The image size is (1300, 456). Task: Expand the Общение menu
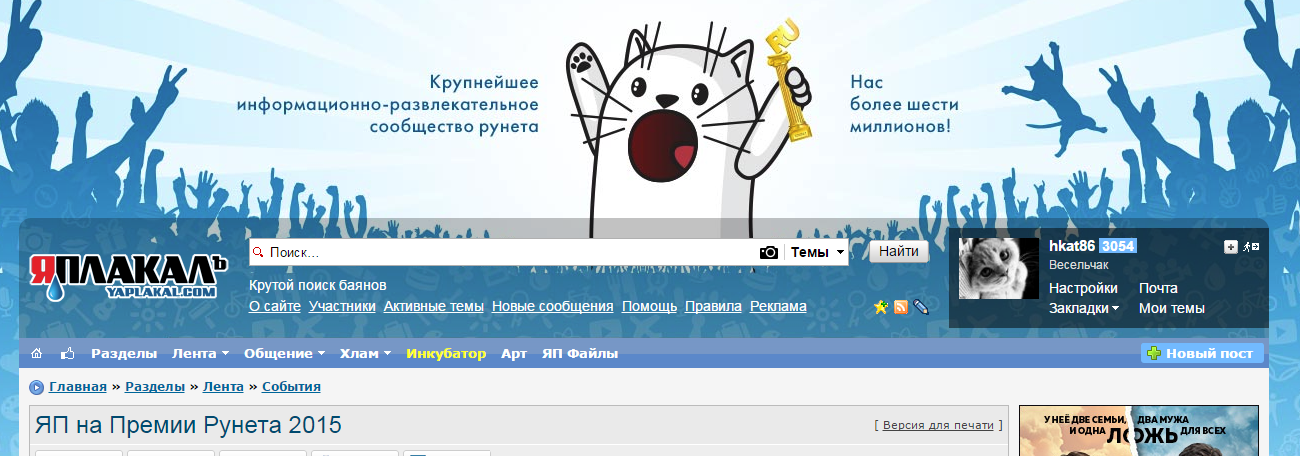(x=285, y=353)
